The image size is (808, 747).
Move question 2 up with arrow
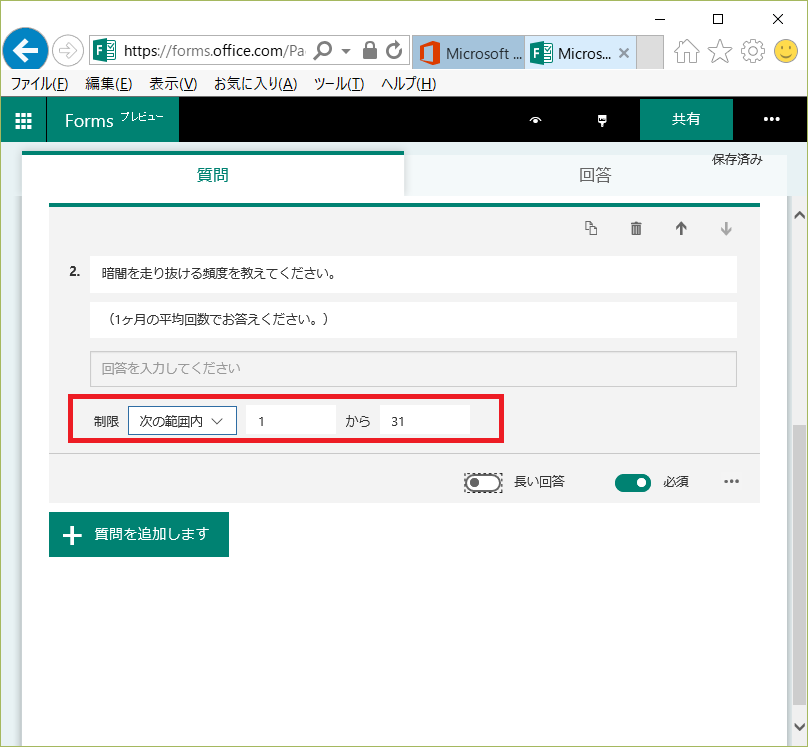pyautogui.click(x=681, y=228)
